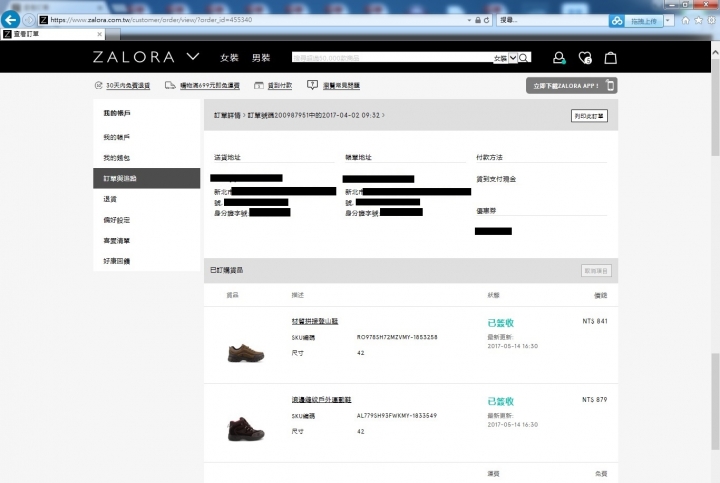Open the wishlist heart icon
This screenshot has height=483, width=720.
[585, 58]
